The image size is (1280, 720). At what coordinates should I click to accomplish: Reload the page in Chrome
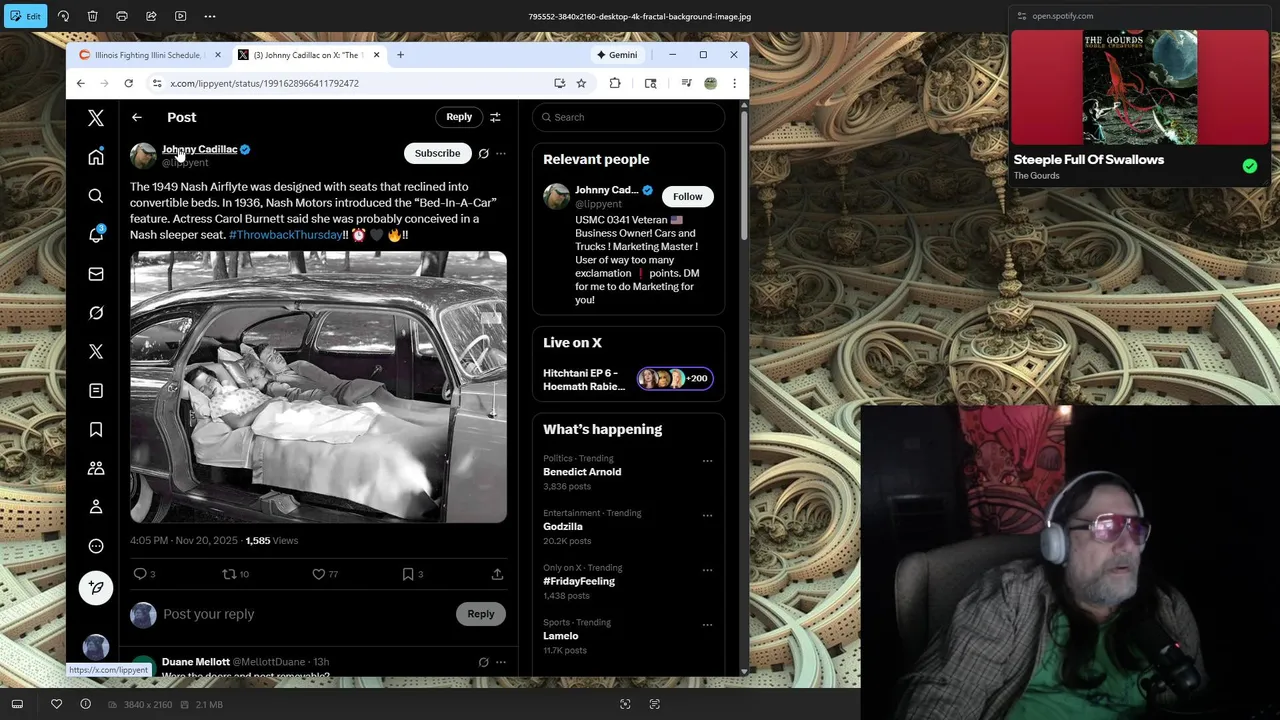pyautogui.click(x=128, y=83)
